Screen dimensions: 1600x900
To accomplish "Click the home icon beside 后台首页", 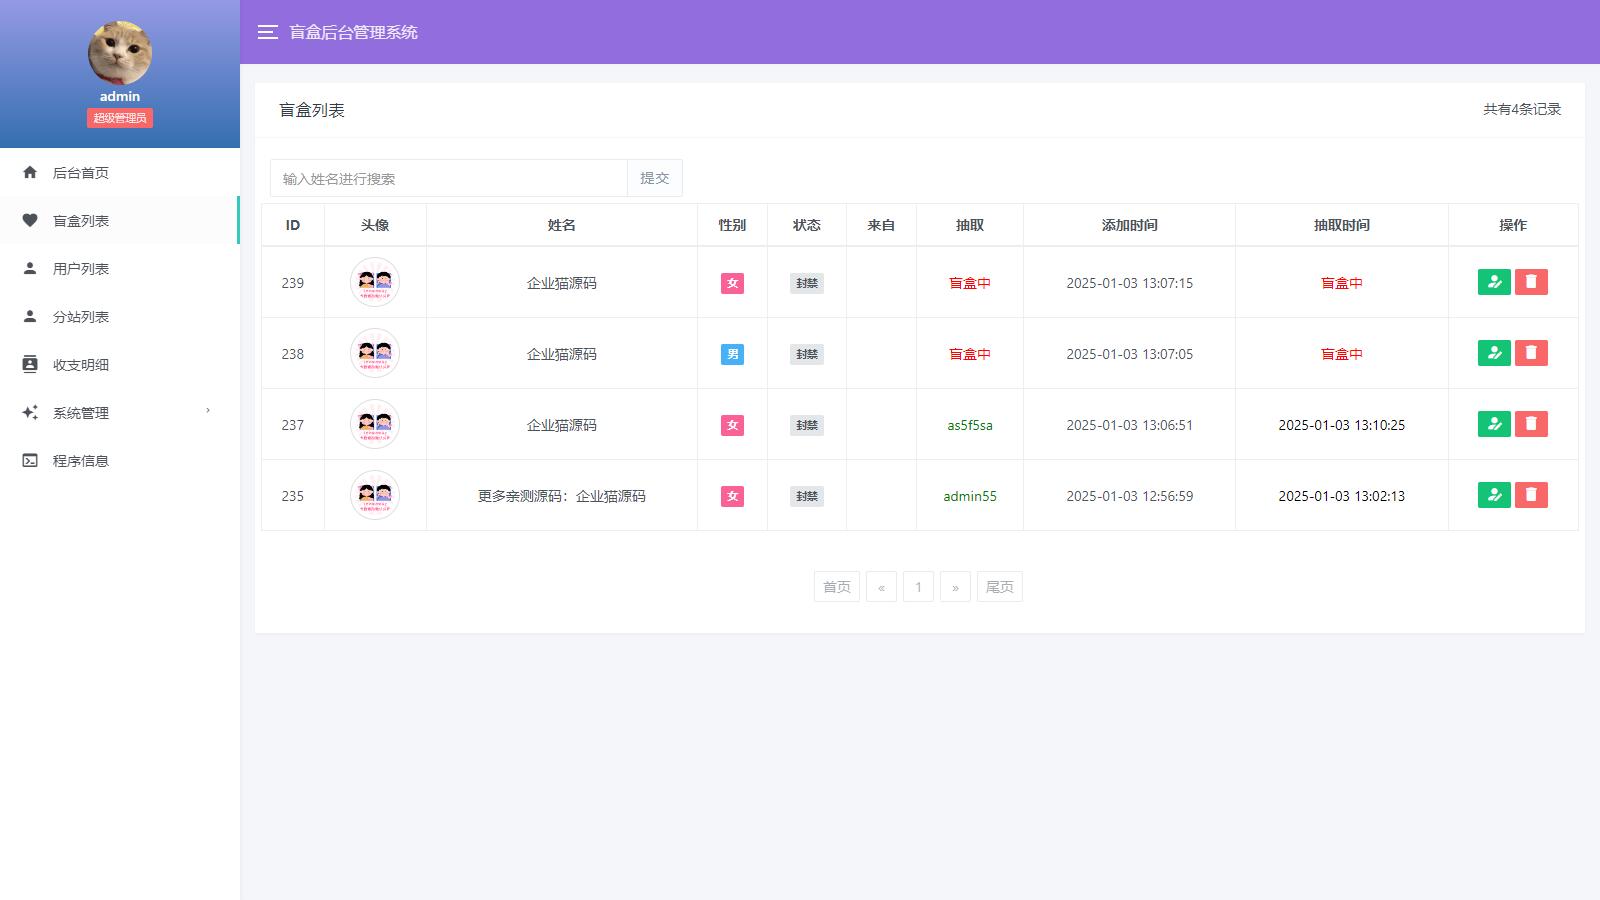I will (x=30, y=173).
